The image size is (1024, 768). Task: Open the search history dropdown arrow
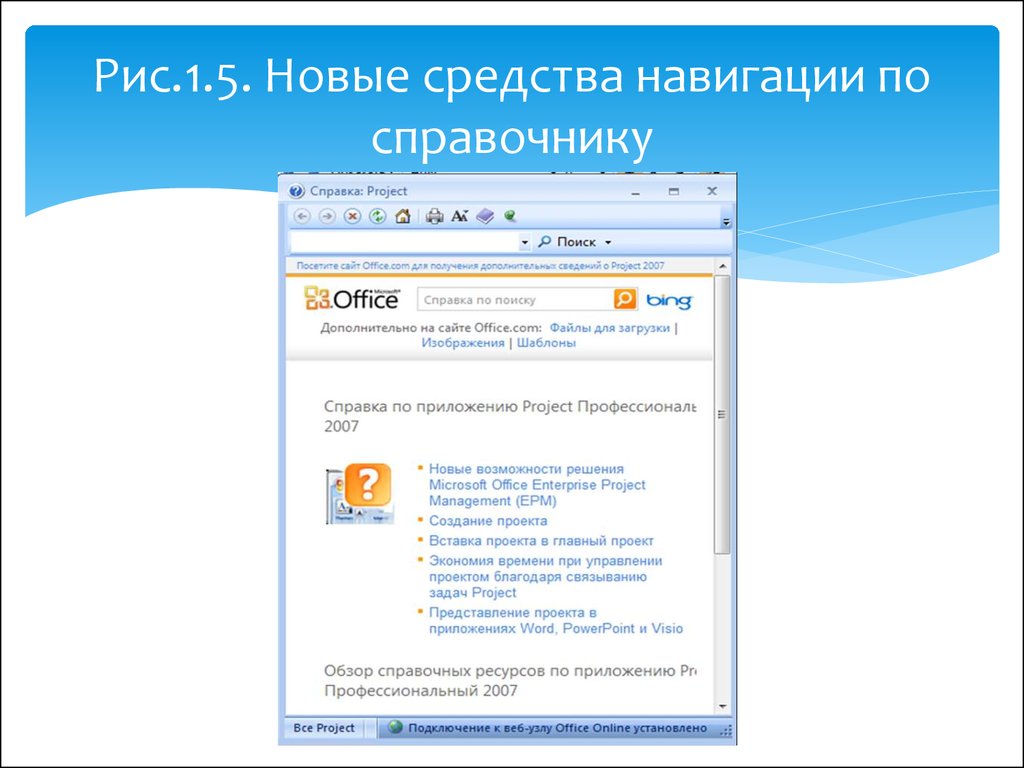click(x=524, y=242)
